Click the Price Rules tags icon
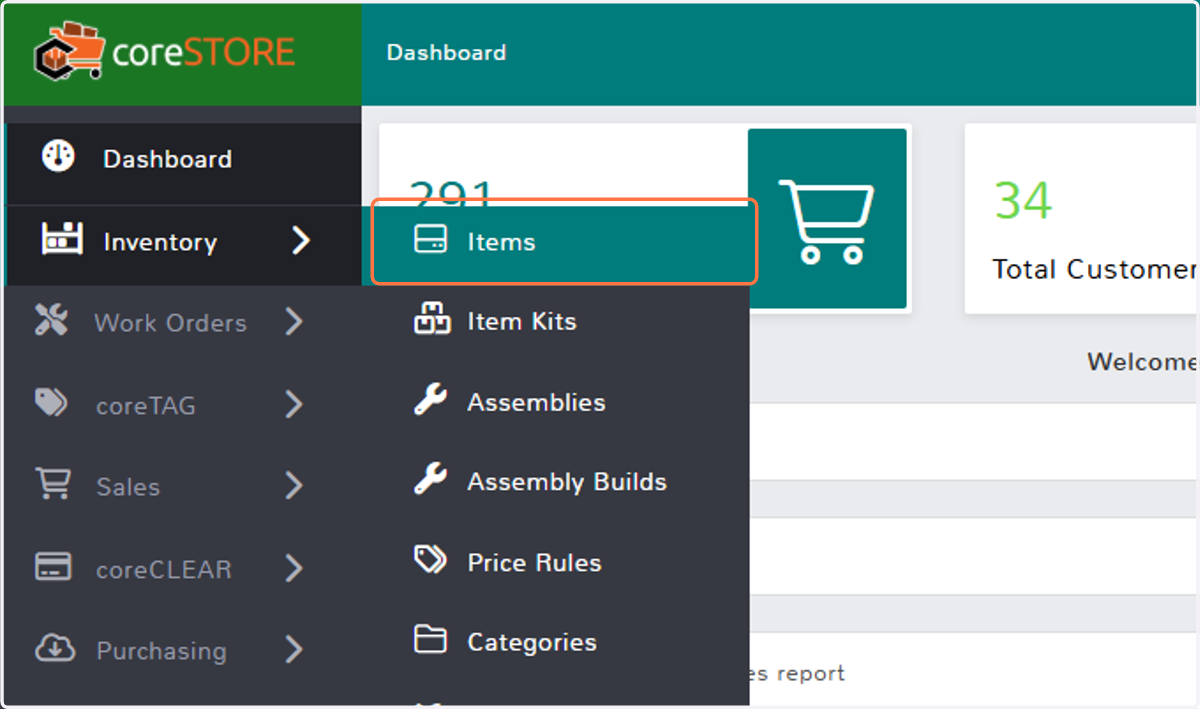This screenshot has width=1200, height=709. click(431, 560)
